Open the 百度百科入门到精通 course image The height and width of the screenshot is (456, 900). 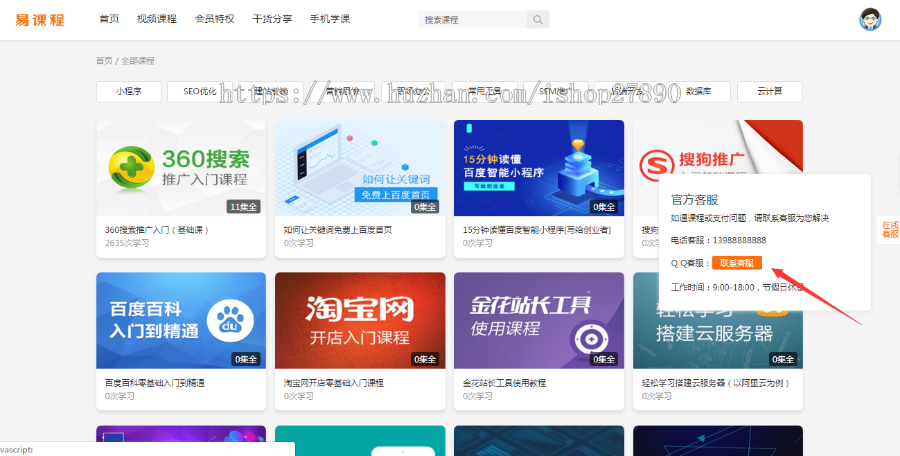point(181,319)
